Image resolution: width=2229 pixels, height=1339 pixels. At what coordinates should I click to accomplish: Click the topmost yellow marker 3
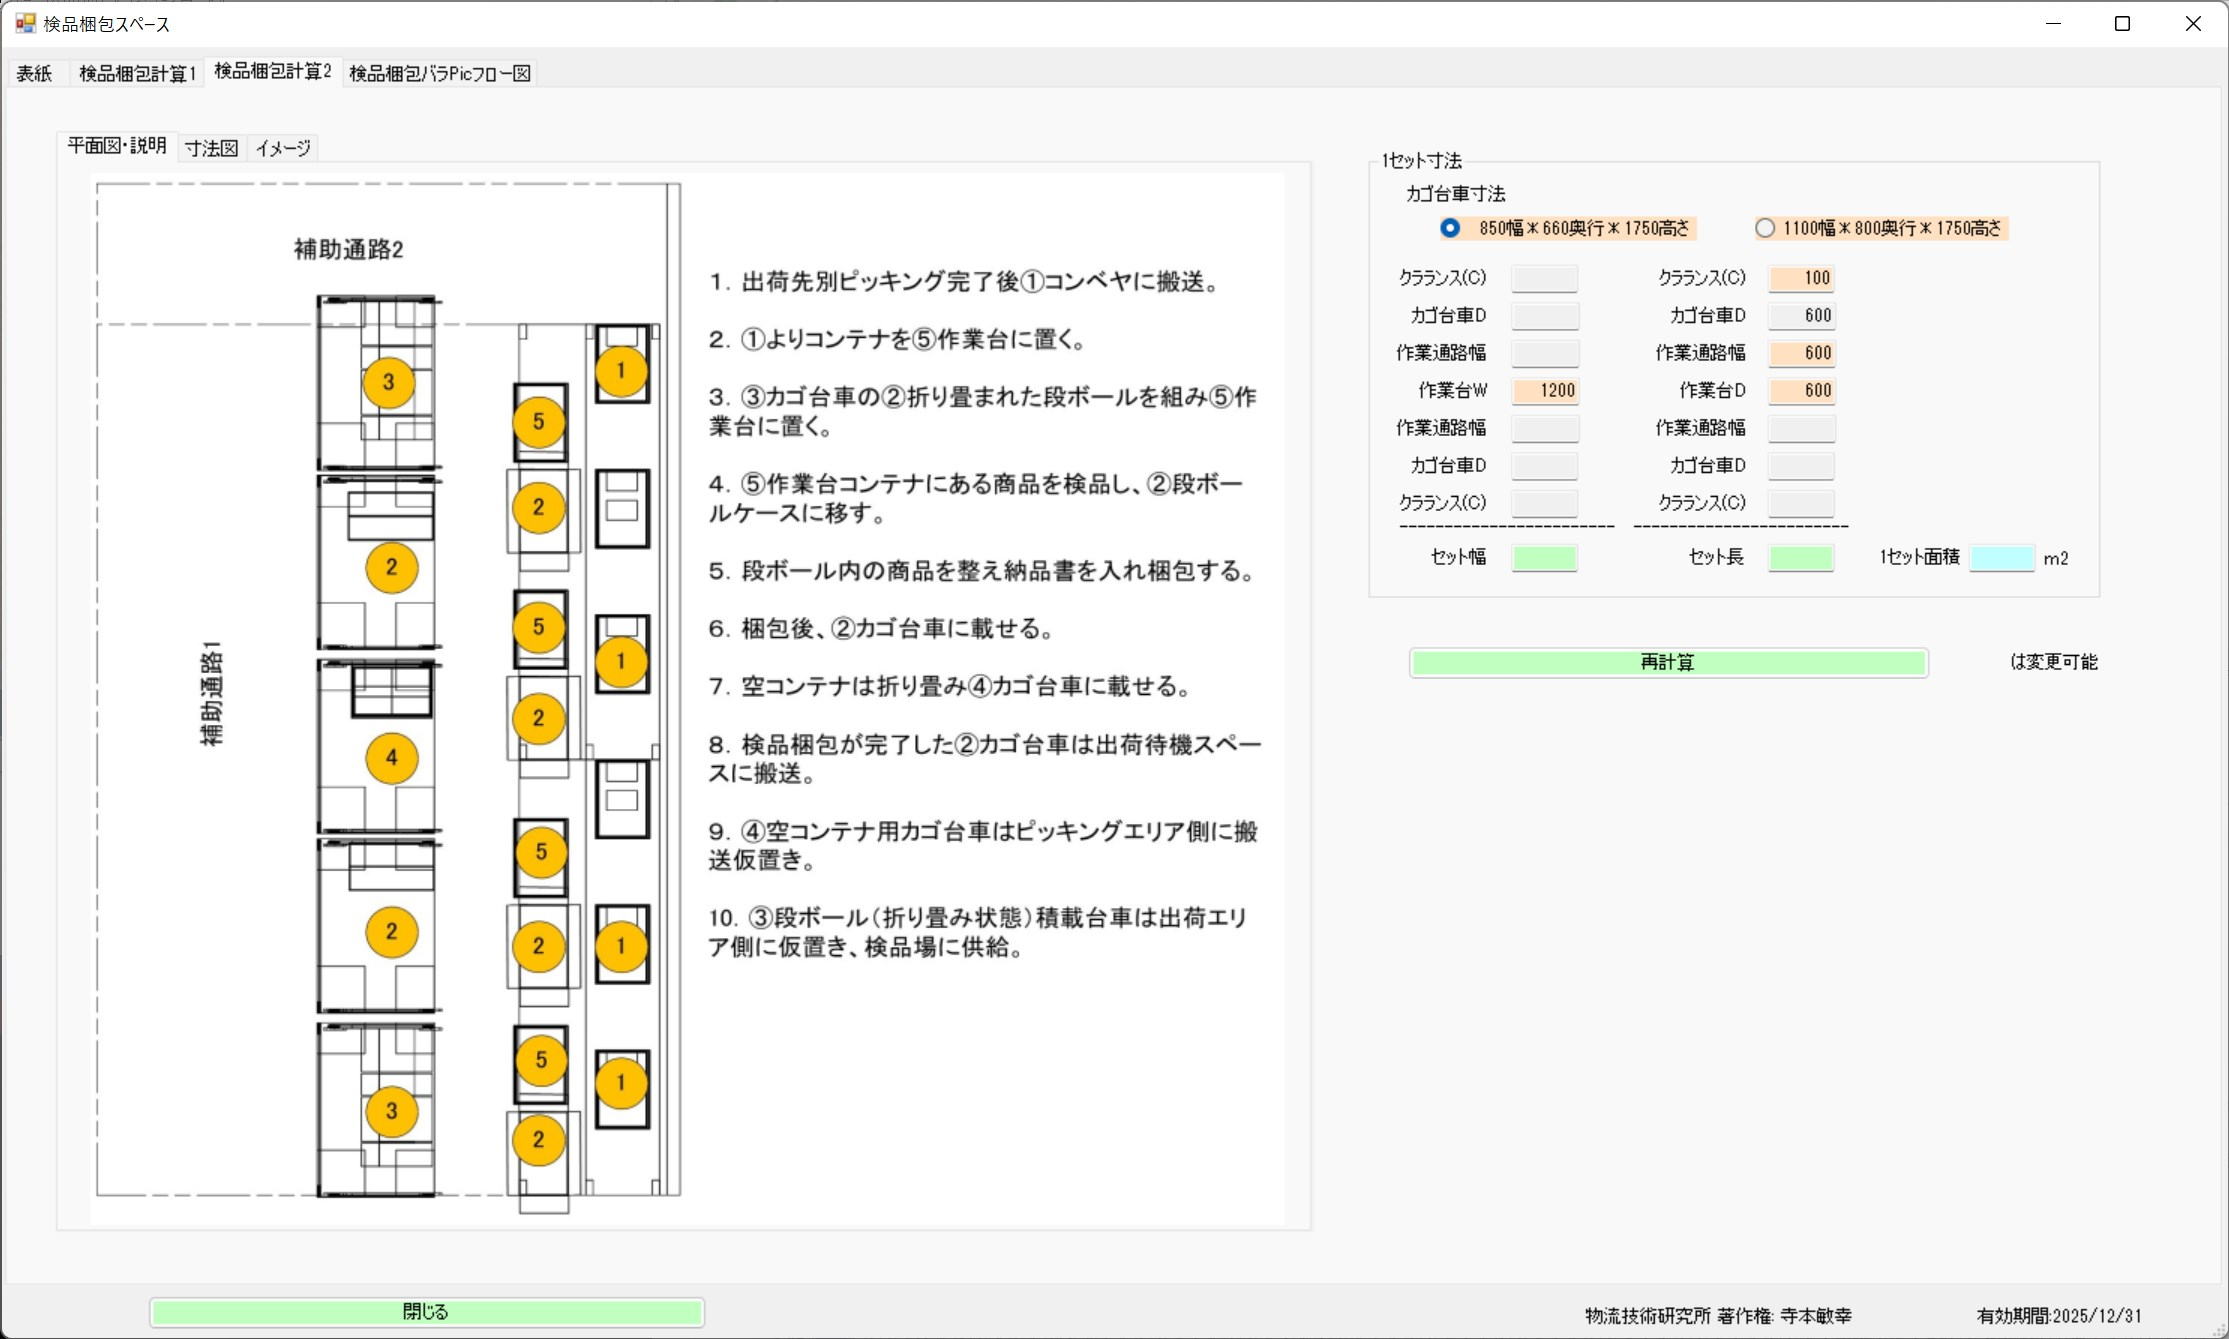(x=389, y=382)
